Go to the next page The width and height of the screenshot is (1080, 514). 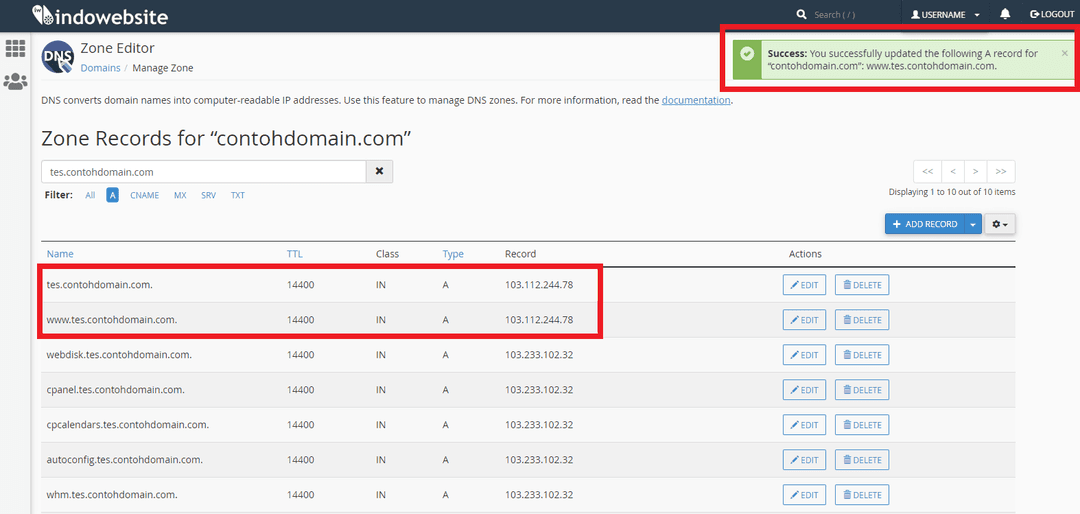coord(975,172)
